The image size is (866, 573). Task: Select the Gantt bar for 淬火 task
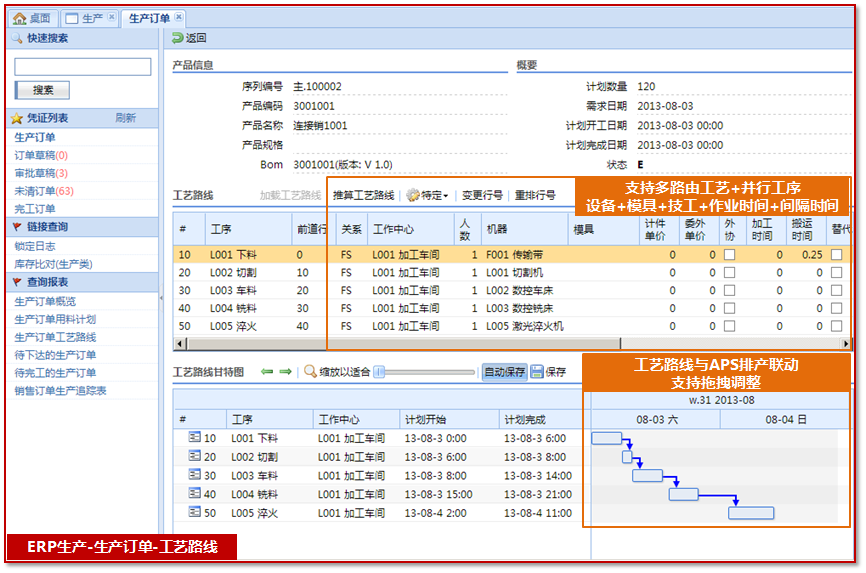coord(751,513)
